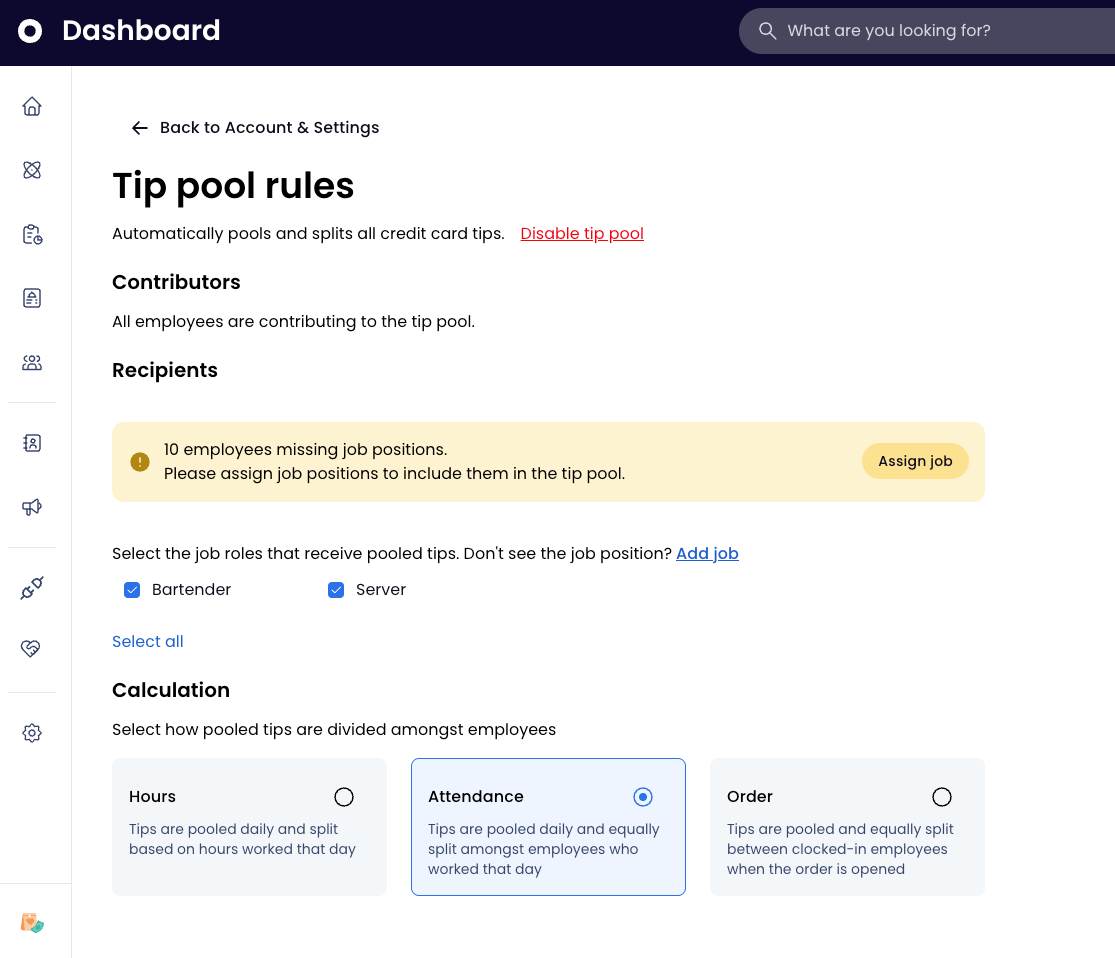Click the team members group icon

pyautogui.click(x=32, y=362)
